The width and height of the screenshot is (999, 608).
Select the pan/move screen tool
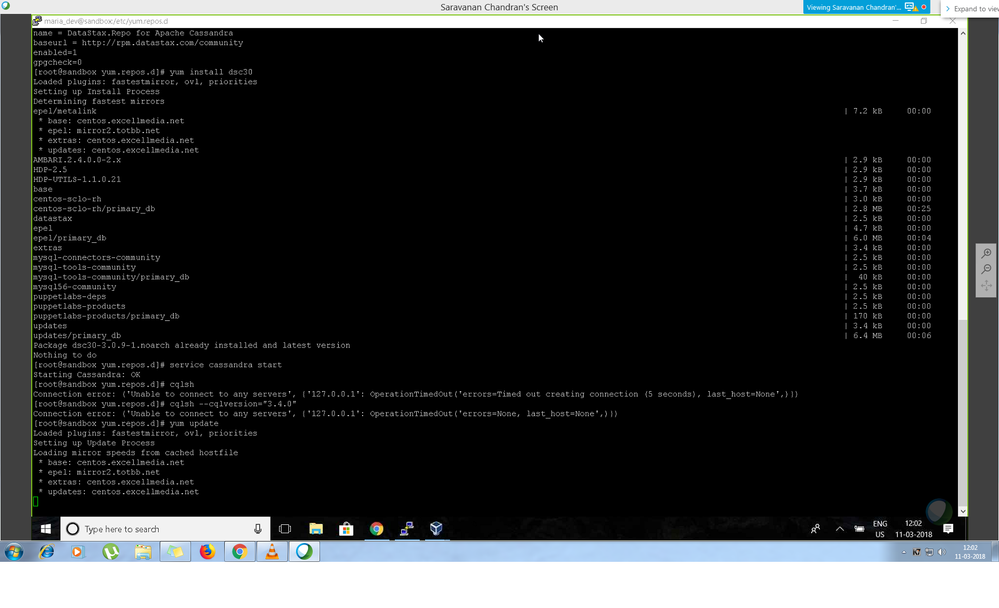click(987, 286)
